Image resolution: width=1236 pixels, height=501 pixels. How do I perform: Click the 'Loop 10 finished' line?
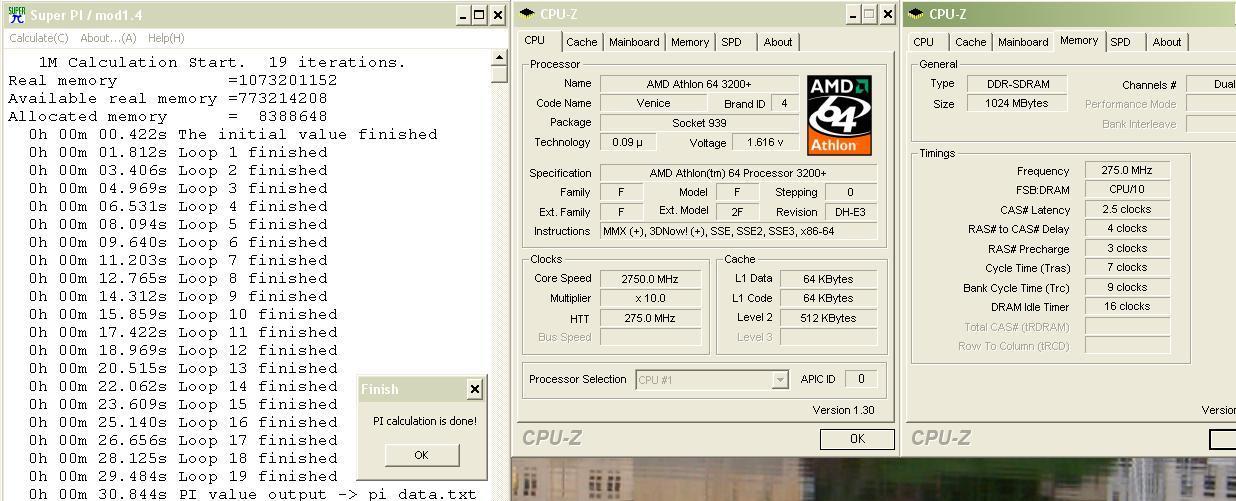(x=183, y=314)
